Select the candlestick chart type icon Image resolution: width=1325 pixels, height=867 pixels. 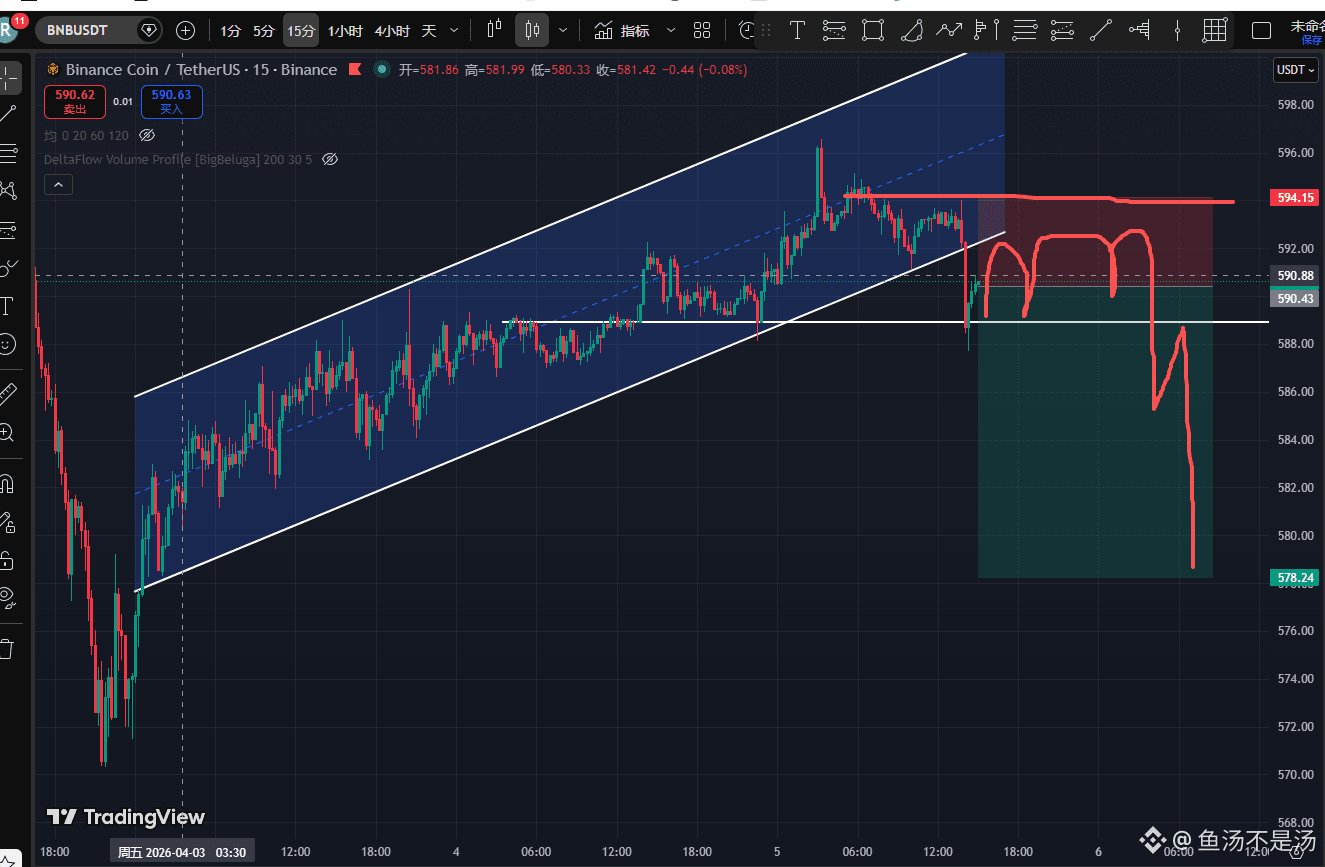[x=532, y=30]
